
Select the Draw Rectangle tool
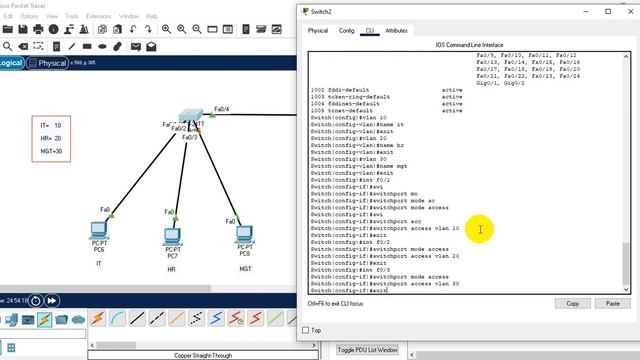(87, 47)
